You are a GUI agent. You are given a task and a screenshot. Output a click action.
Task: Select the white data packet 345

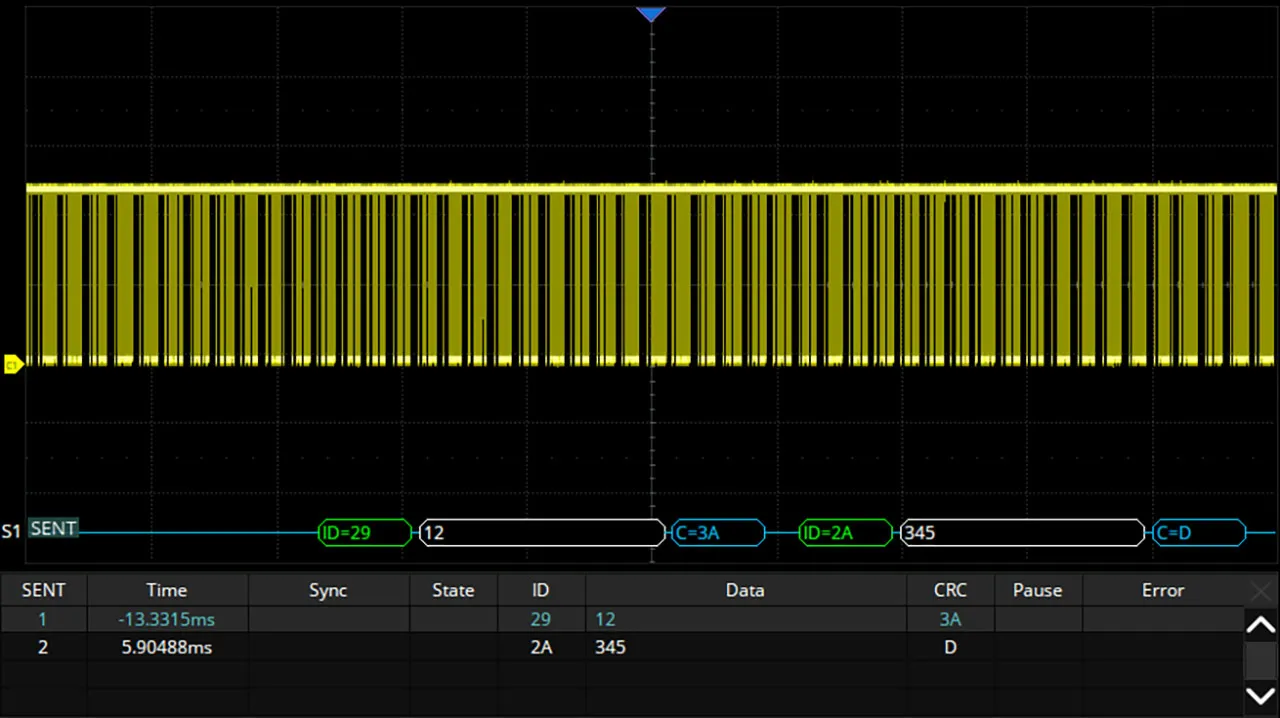coord(1022,533)
